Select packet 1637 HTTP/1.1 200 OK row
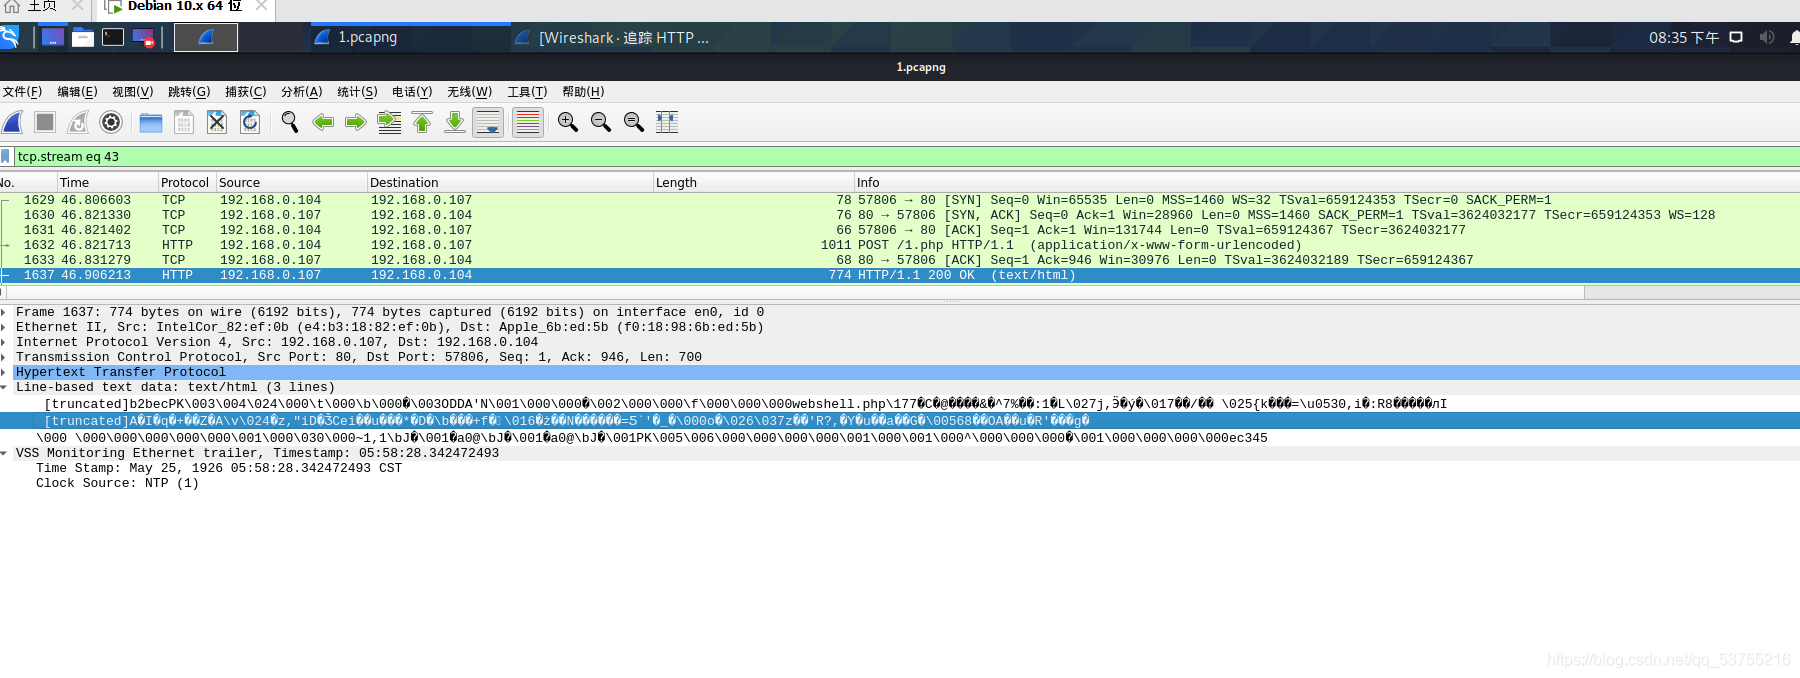This screenshot has width=1800, height=678. pos(900,275)
